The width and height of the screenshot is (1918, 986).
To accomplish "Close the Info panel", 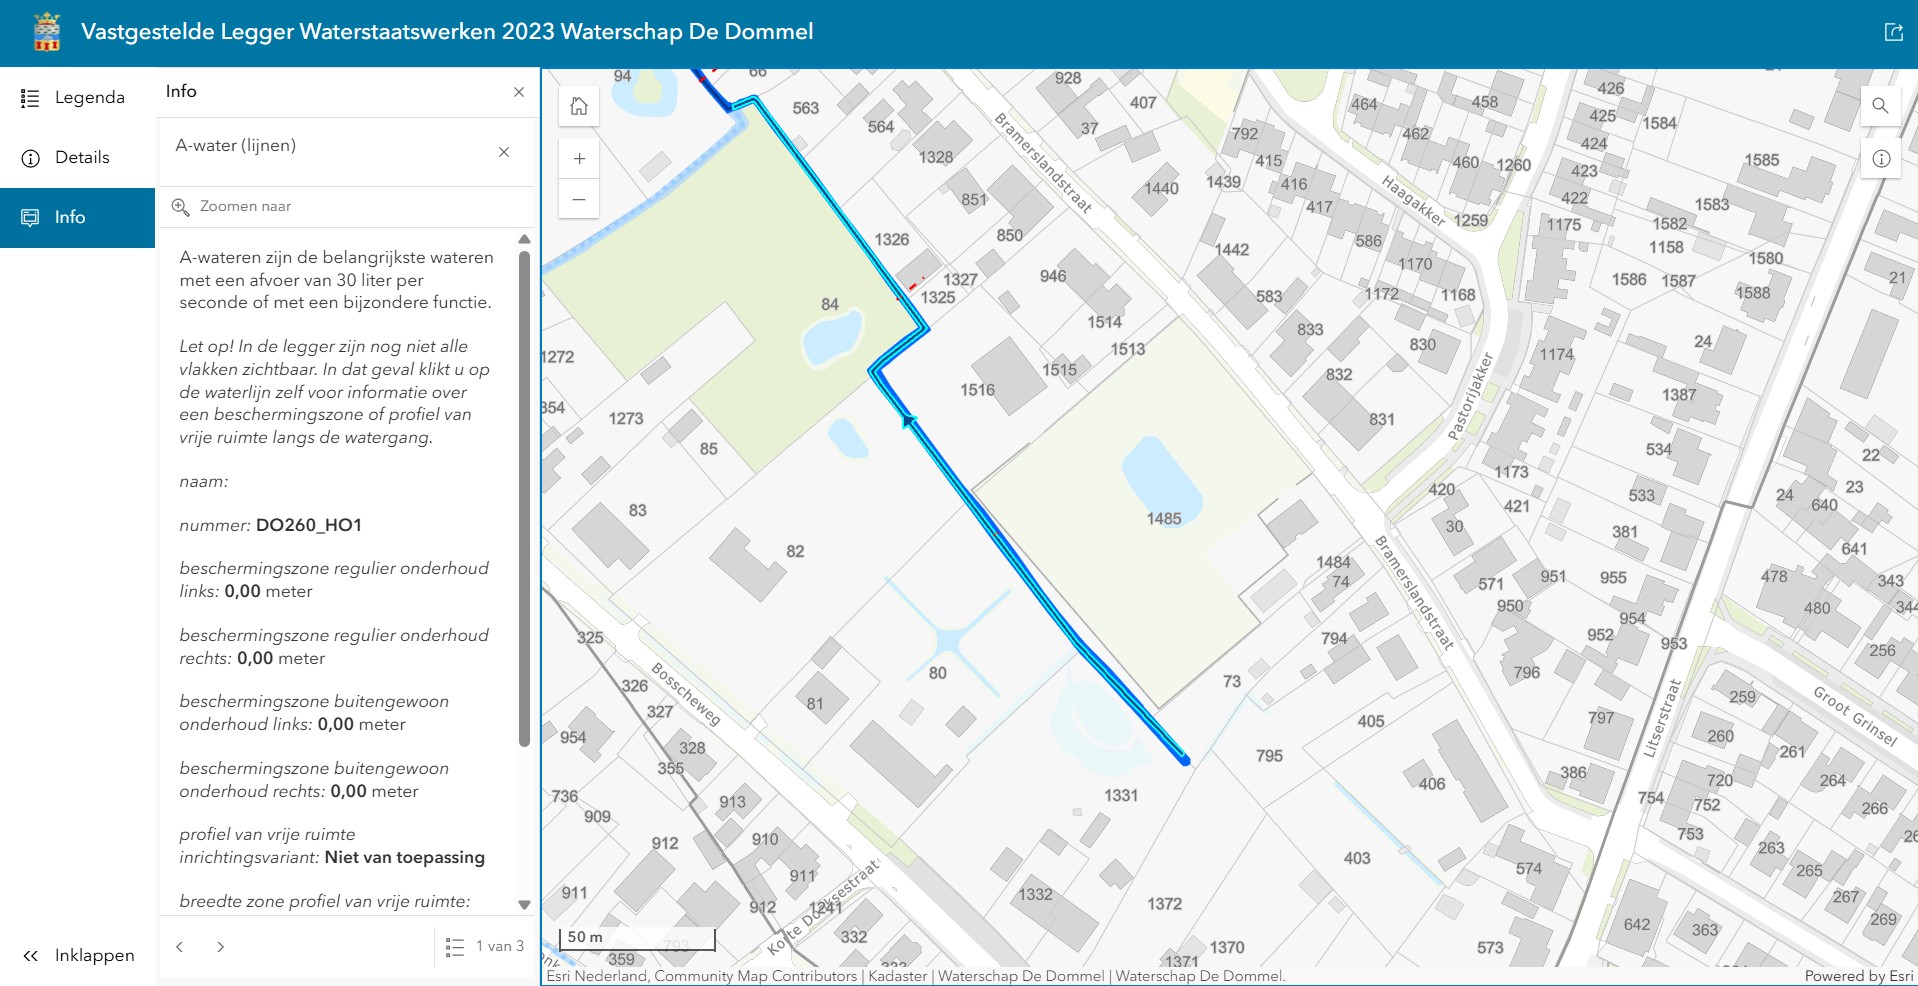I will pyautogui.click(x=518, y=92).
